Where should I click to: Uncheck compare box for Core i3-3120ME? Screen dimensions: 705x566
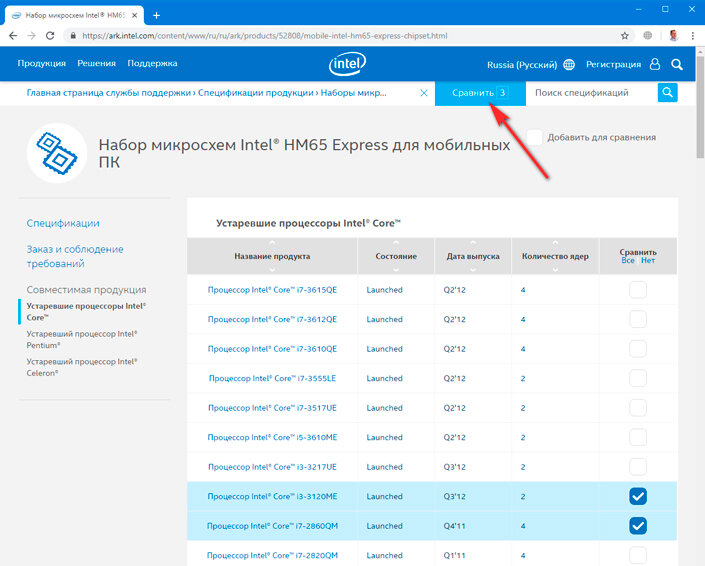pyautogui.click(x=638, y=496)
